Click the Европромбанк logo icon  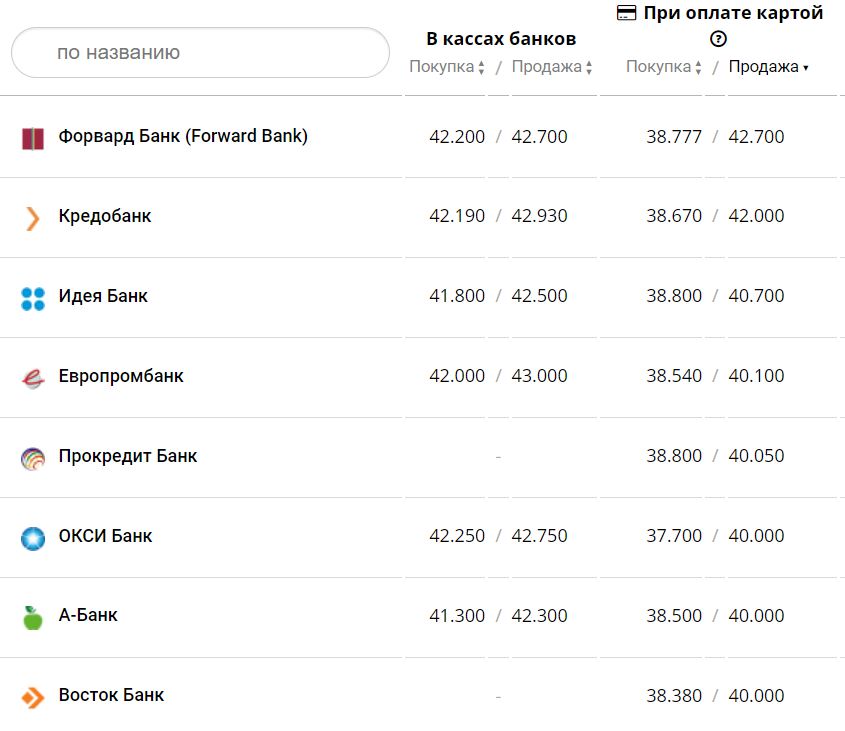click(x=33, y=378)
